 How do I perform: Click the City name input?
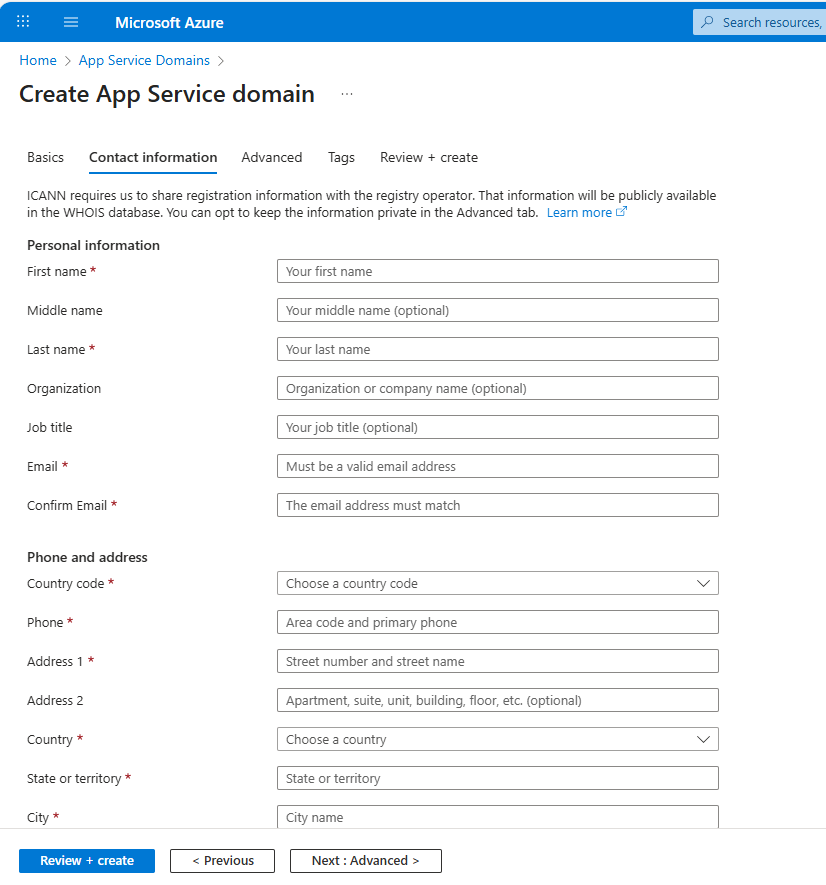[497, 817]
